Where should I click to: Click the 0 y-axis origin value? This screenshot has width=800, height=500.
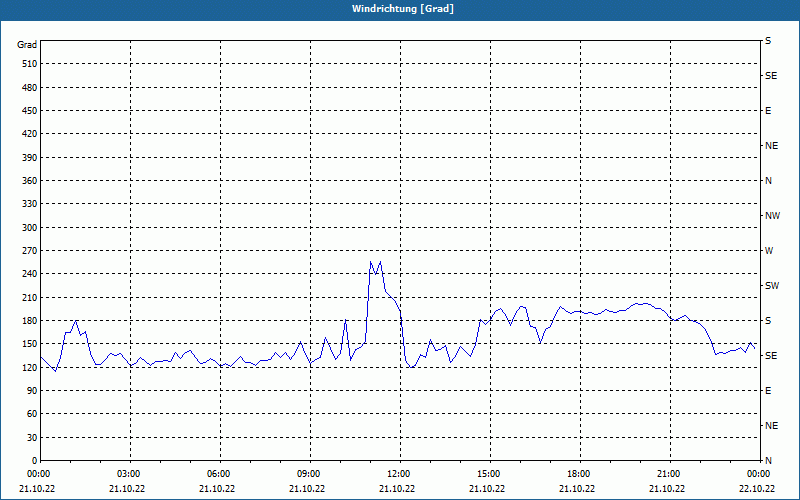pos(35,461)
